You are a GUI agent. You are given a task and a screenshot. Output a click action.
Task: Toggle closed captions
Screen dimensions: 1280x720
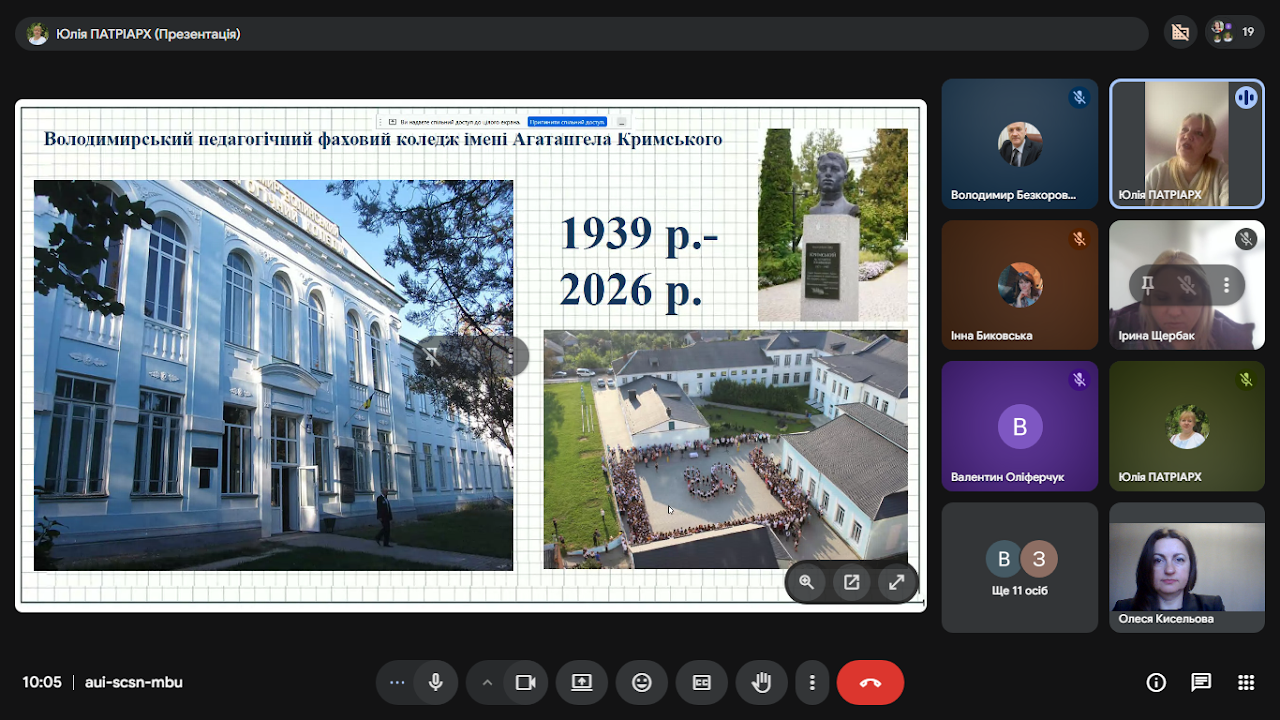point(702,682)
